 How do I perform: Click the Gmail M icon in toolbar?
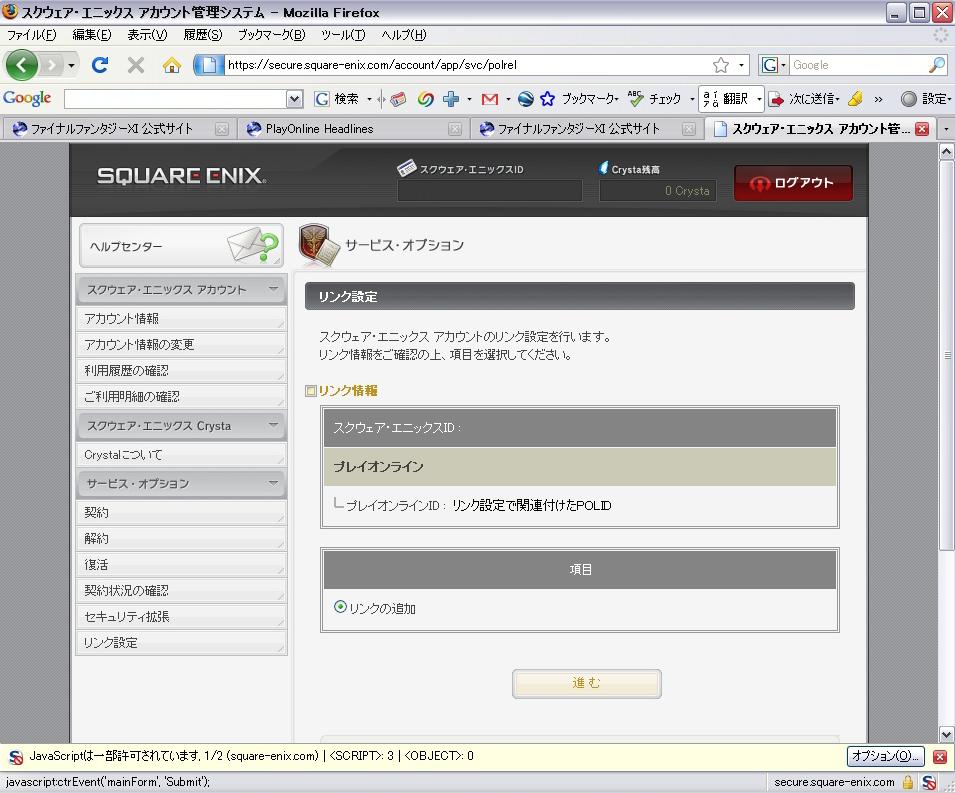(x=490, y=99)
